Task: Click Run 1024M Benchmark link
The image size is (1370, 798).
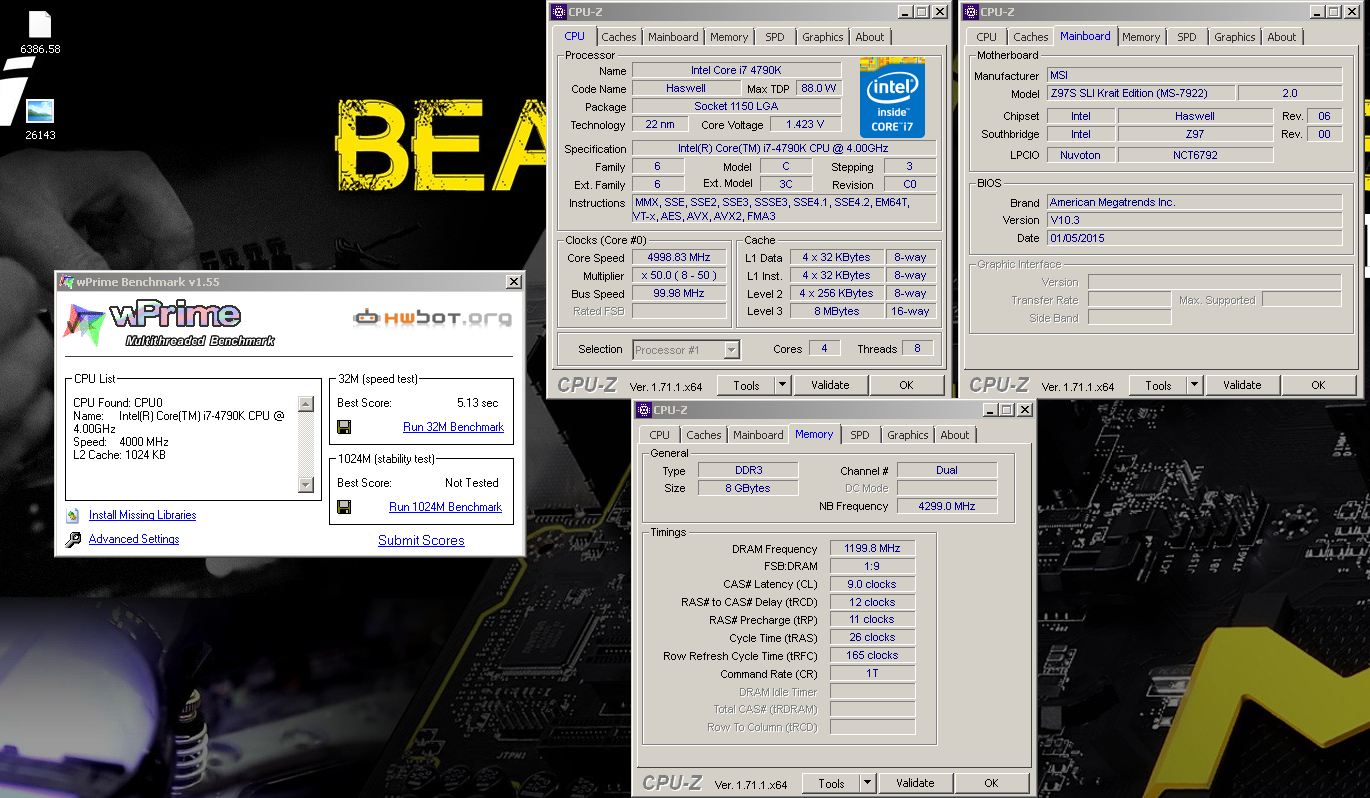Action: (x=445, y=507)
